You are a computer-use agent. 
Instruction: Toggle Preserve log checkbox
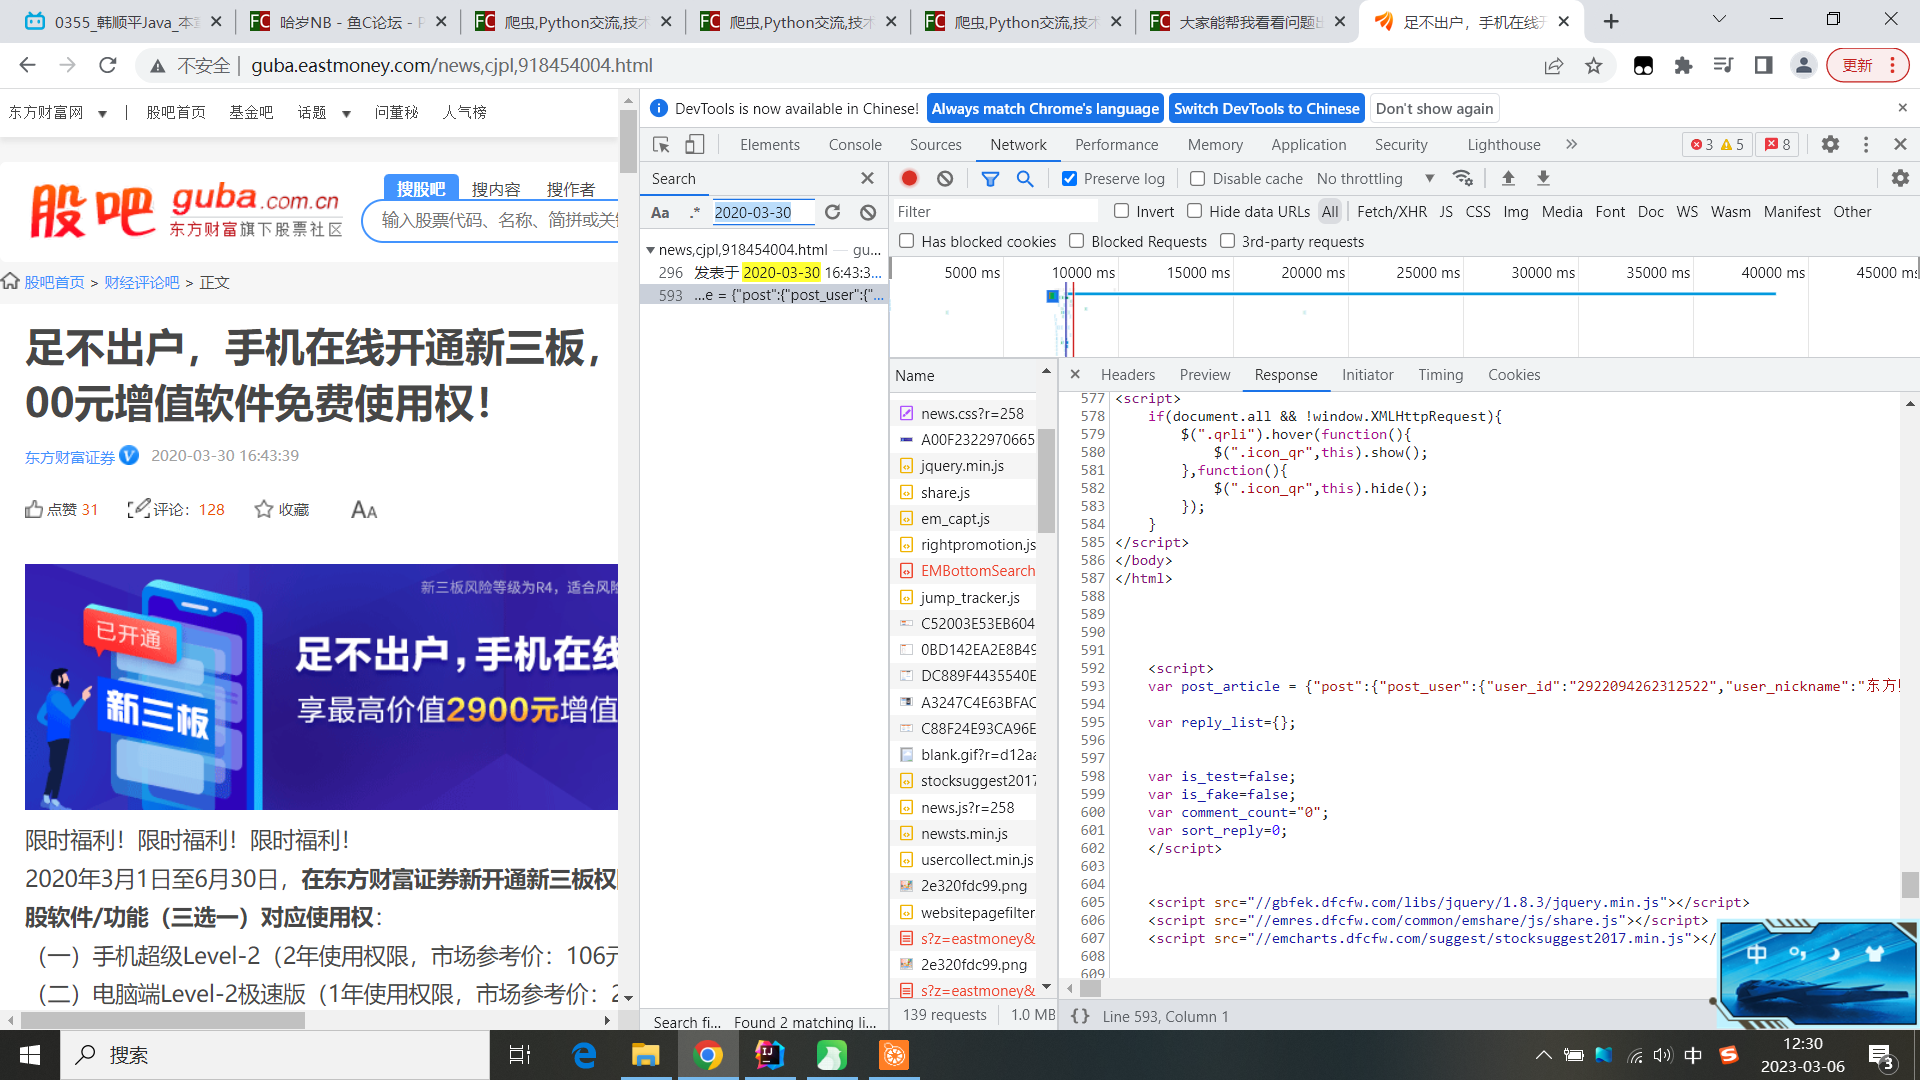1070,178
